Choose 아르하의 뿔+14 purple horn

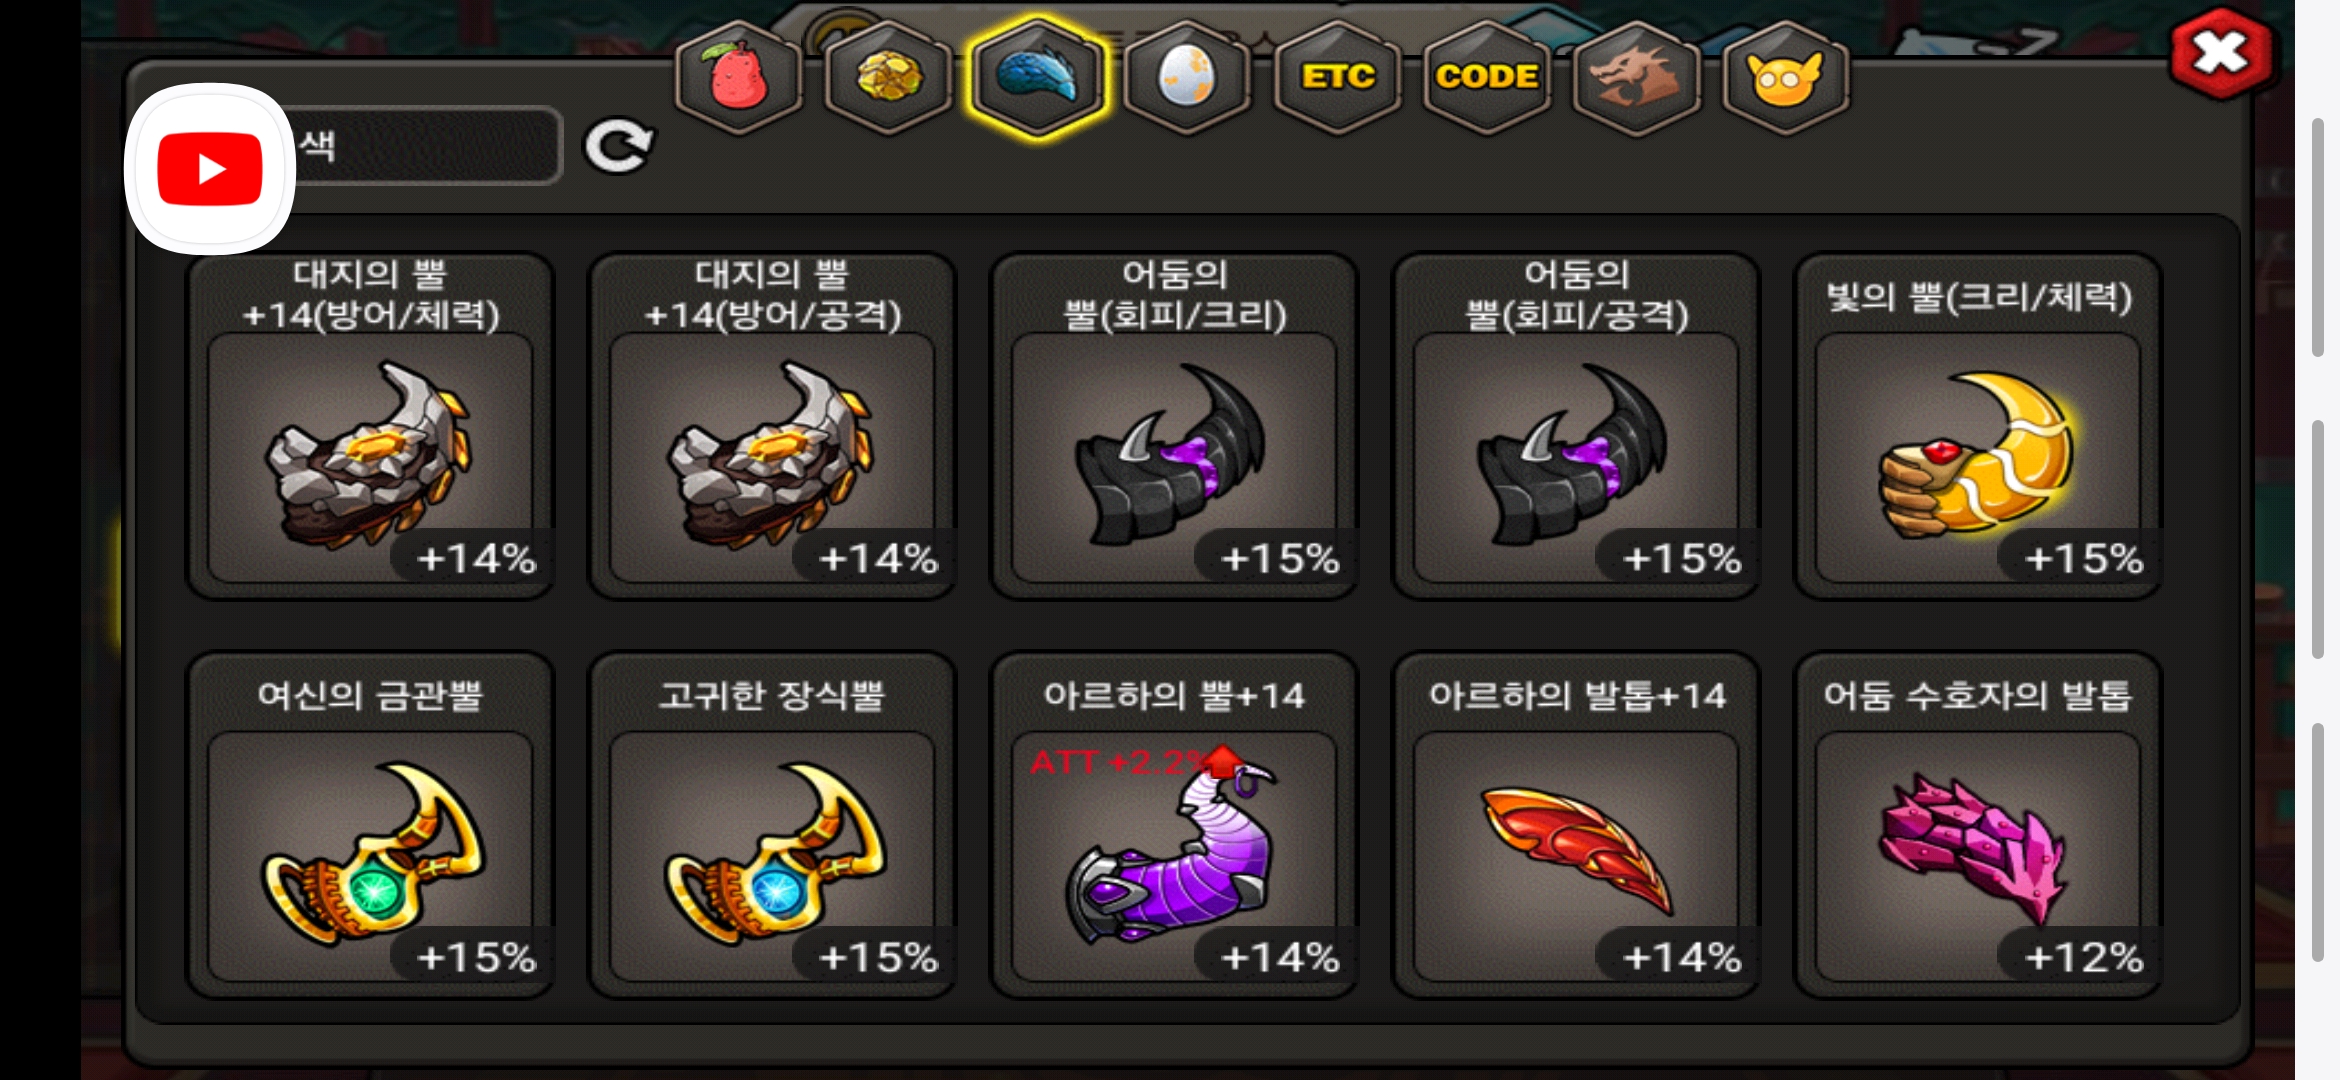click(1174, 825)
